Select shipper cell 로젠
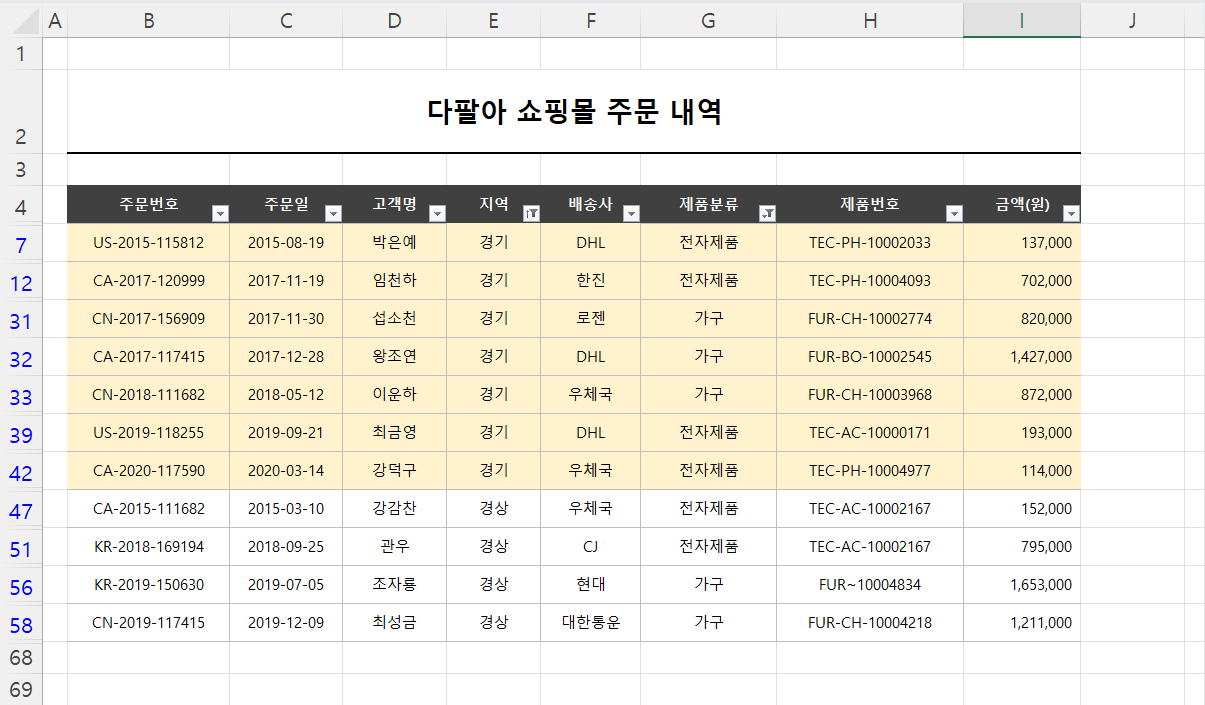This screenshot has height=705, width=1205. pyautogui.click(x=591, y=319)
